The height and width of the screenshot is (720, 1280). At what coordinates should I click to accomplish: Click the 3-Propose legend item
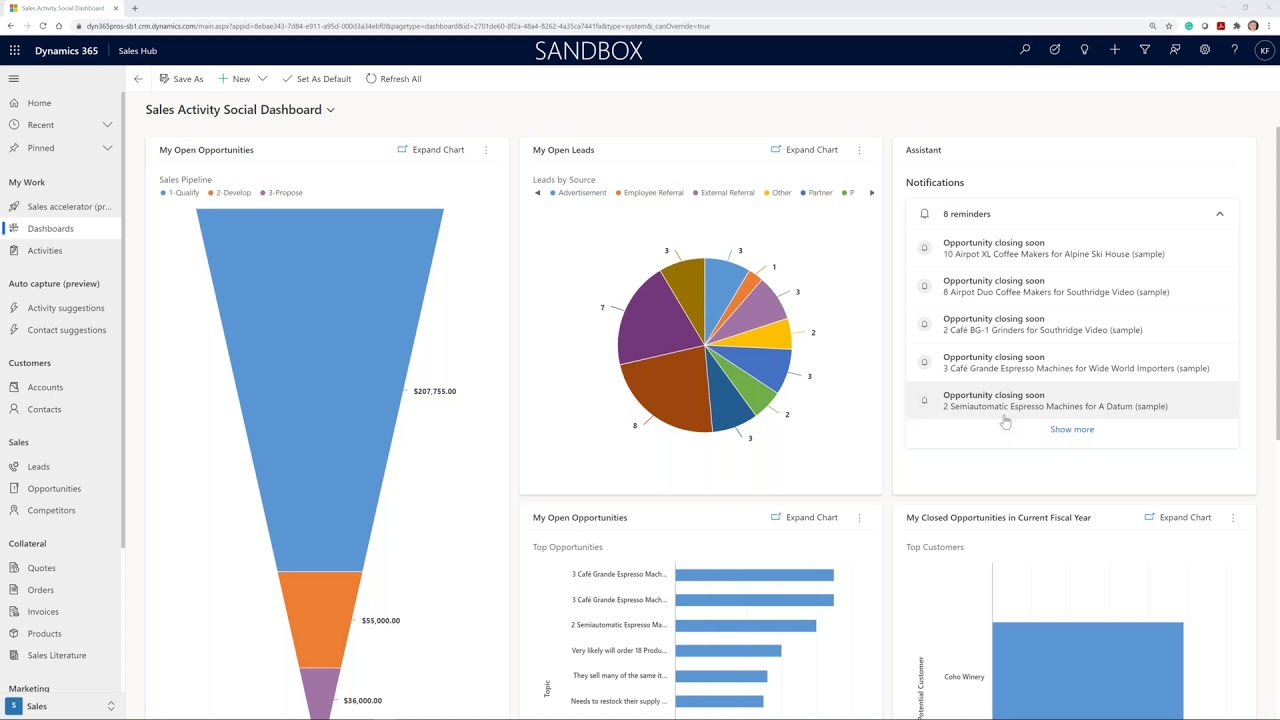coord(281,193)
